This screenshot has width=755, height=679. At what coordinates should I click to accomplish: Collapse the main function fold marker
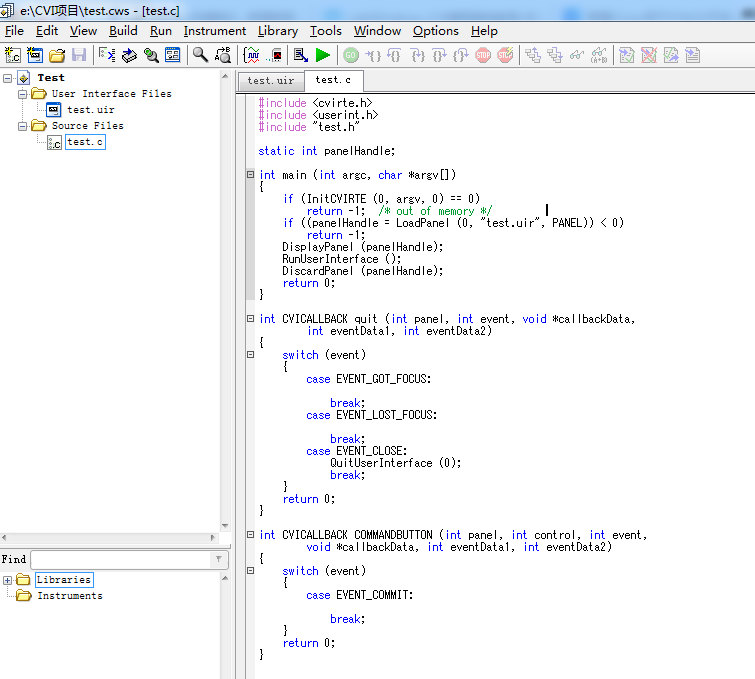(250, 175)
